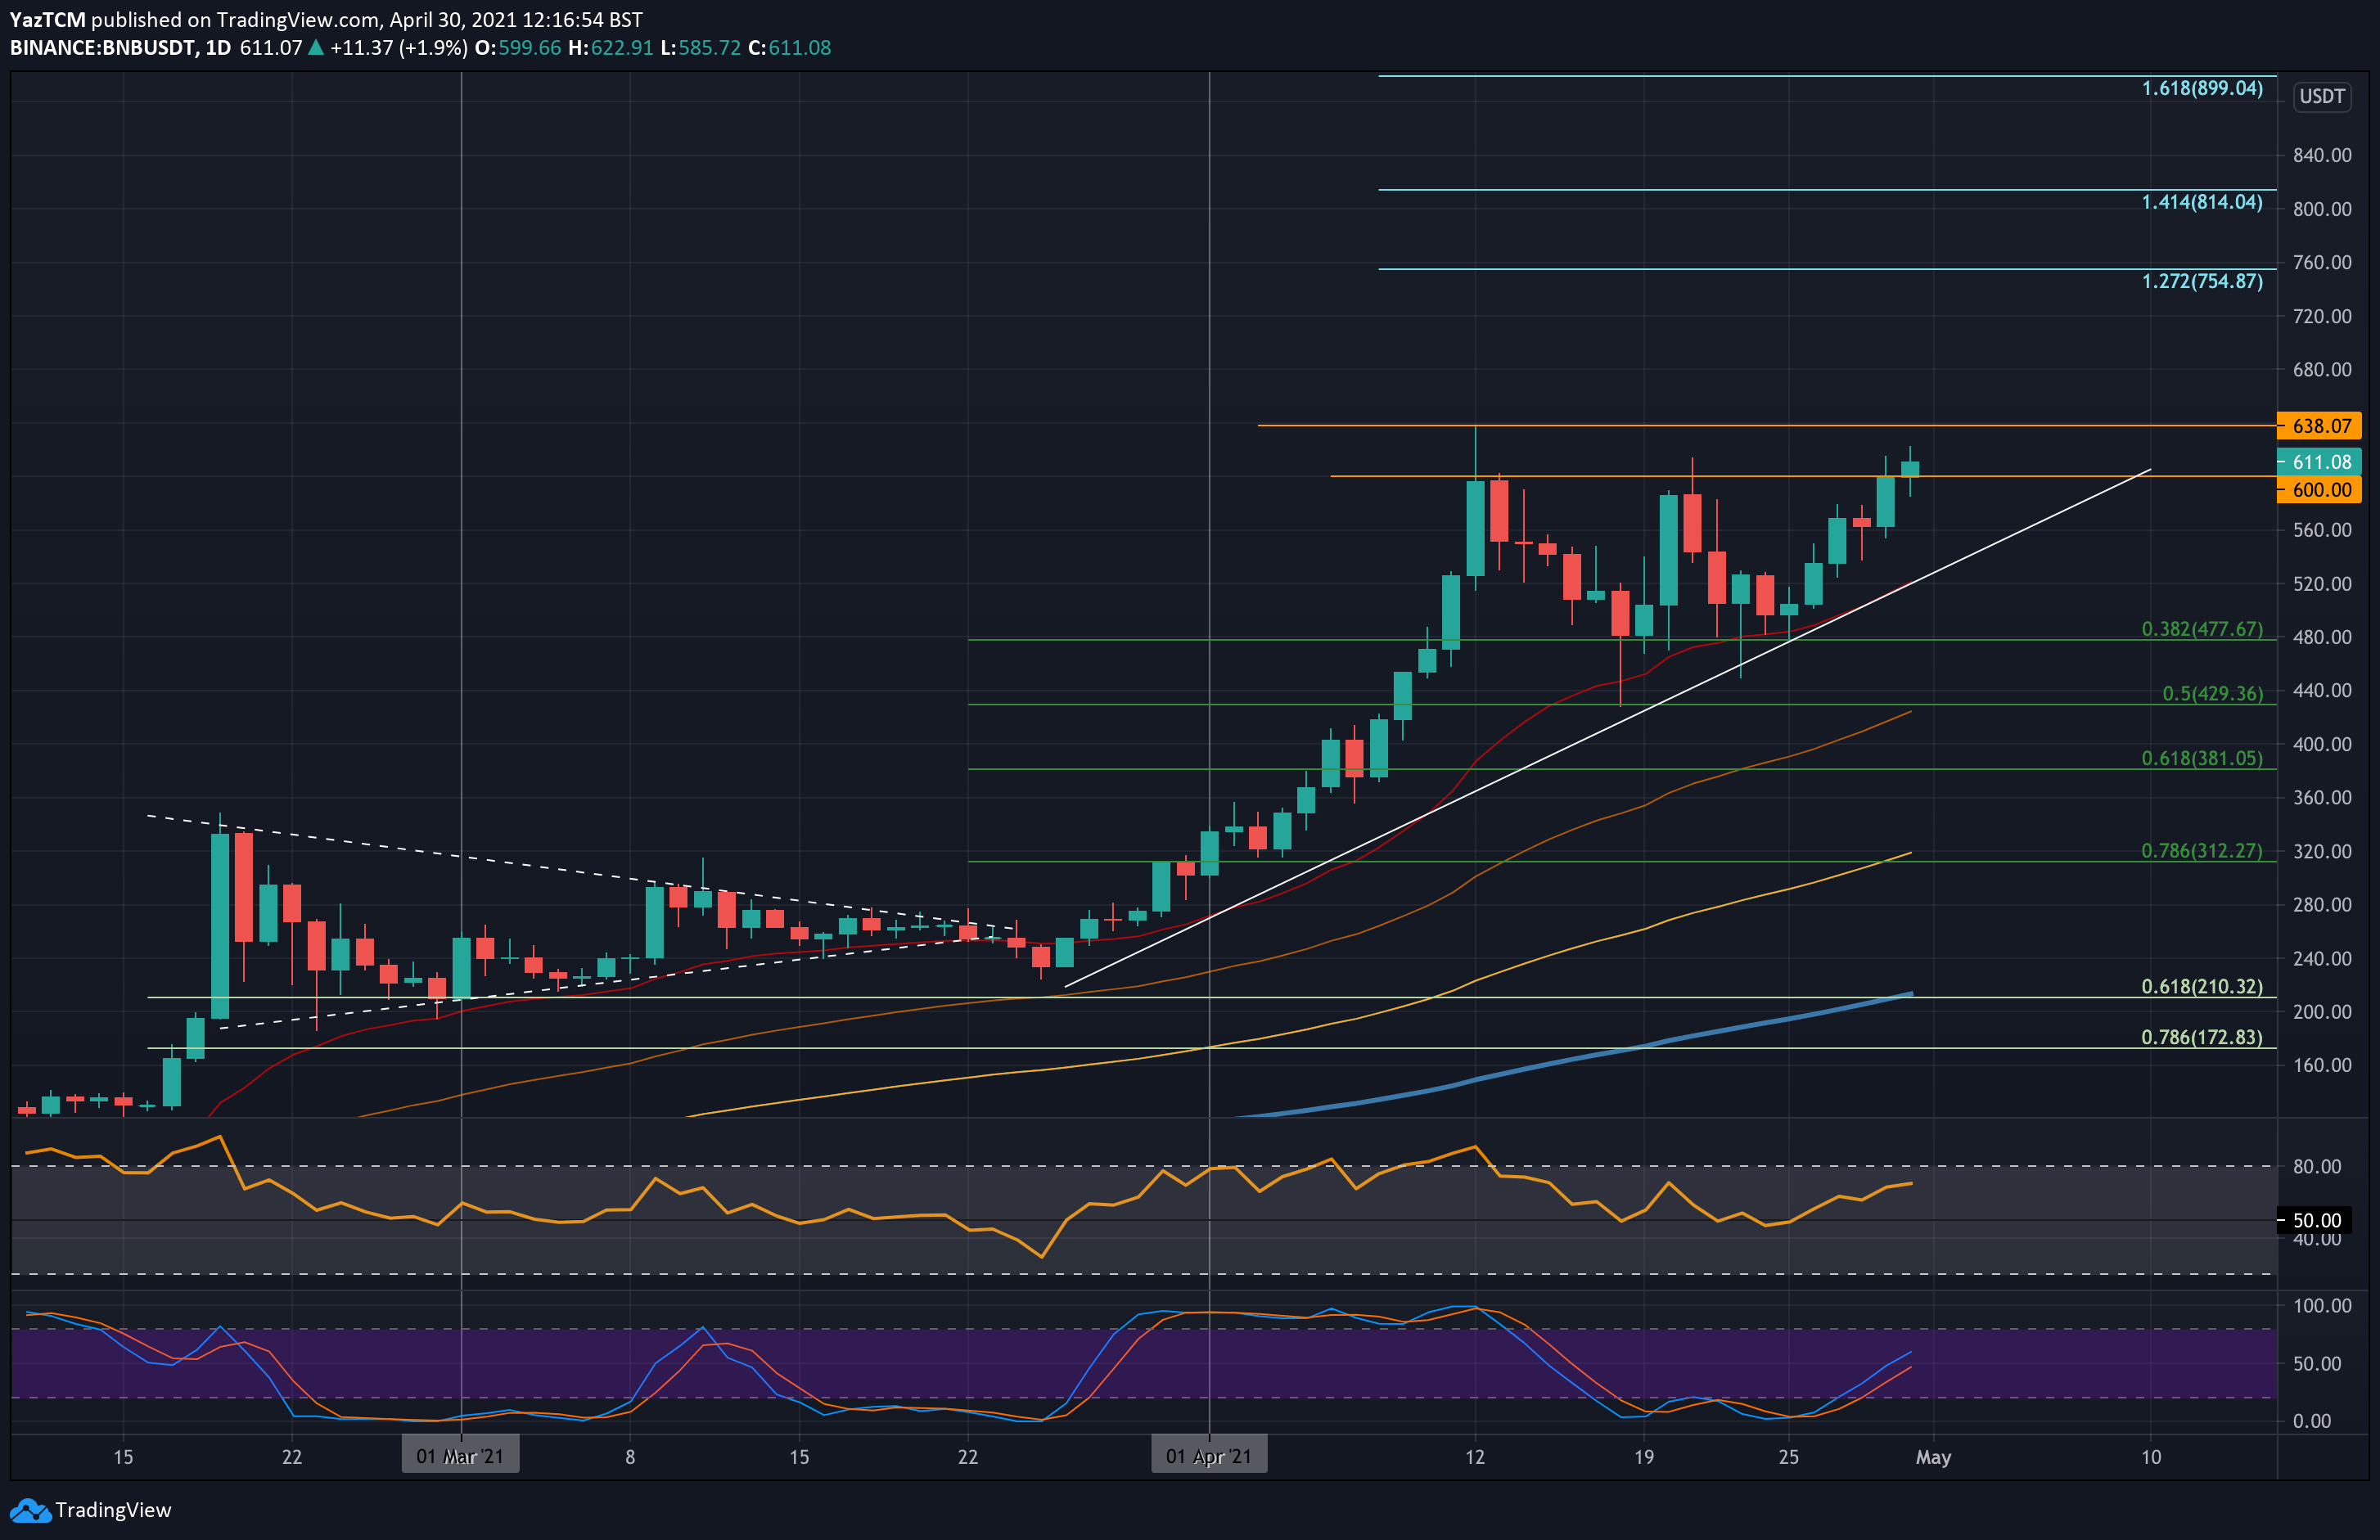Click the BINANCE:BNBUSDT, 1D symbol title

(x=120, y=48)
